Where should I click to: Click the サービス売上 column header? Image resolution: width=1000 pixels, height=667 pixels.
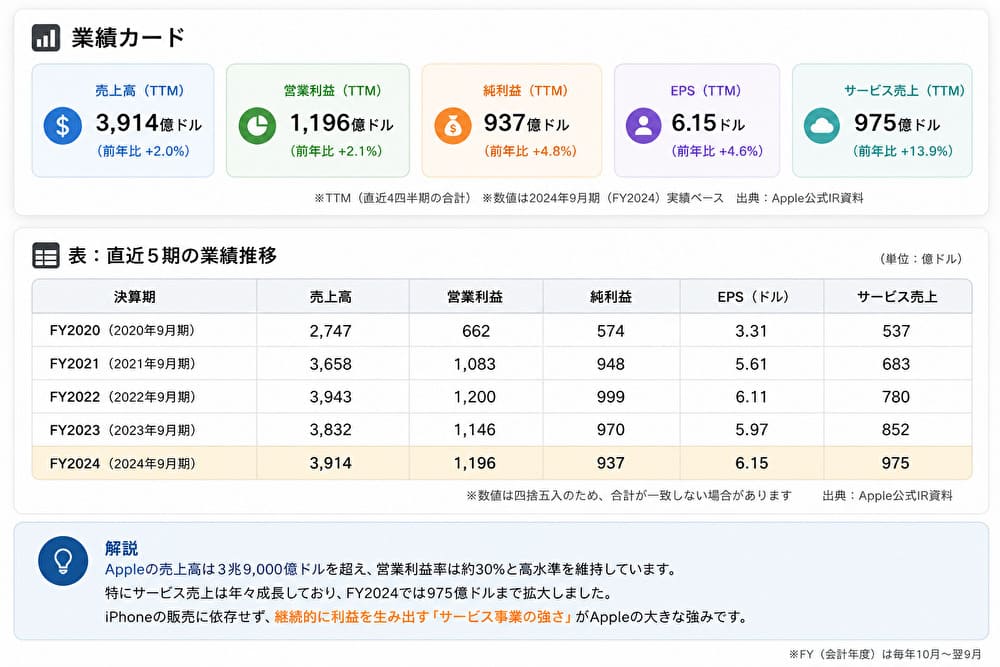click(897, 297)
